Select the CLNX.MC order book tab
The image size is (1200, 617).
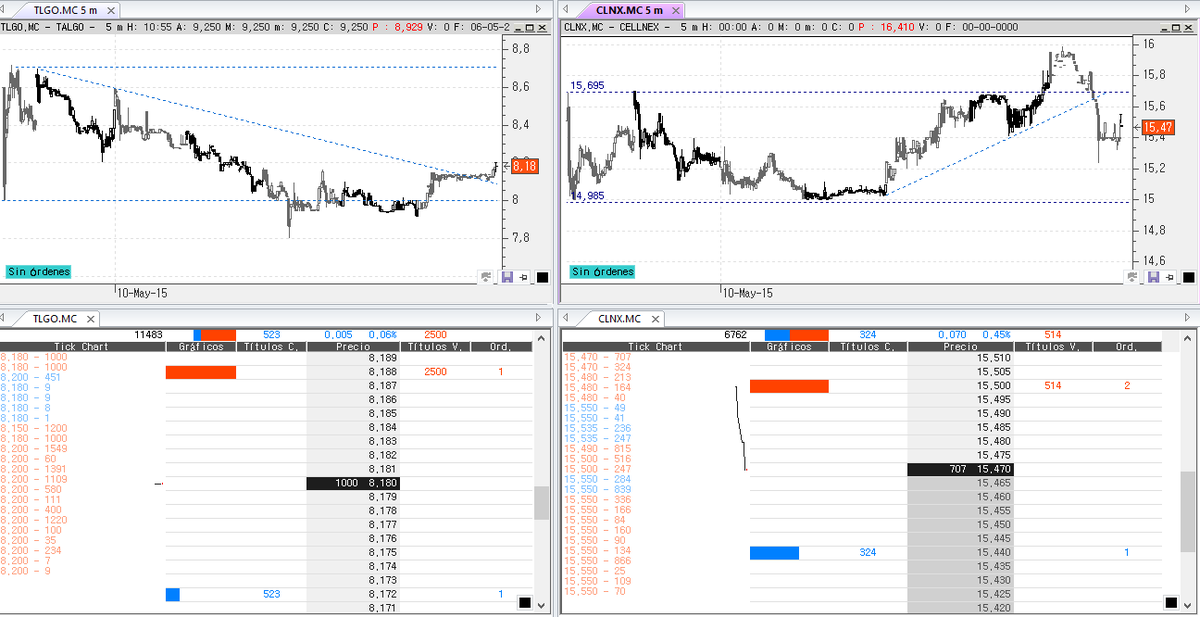[x=620, y=319]
